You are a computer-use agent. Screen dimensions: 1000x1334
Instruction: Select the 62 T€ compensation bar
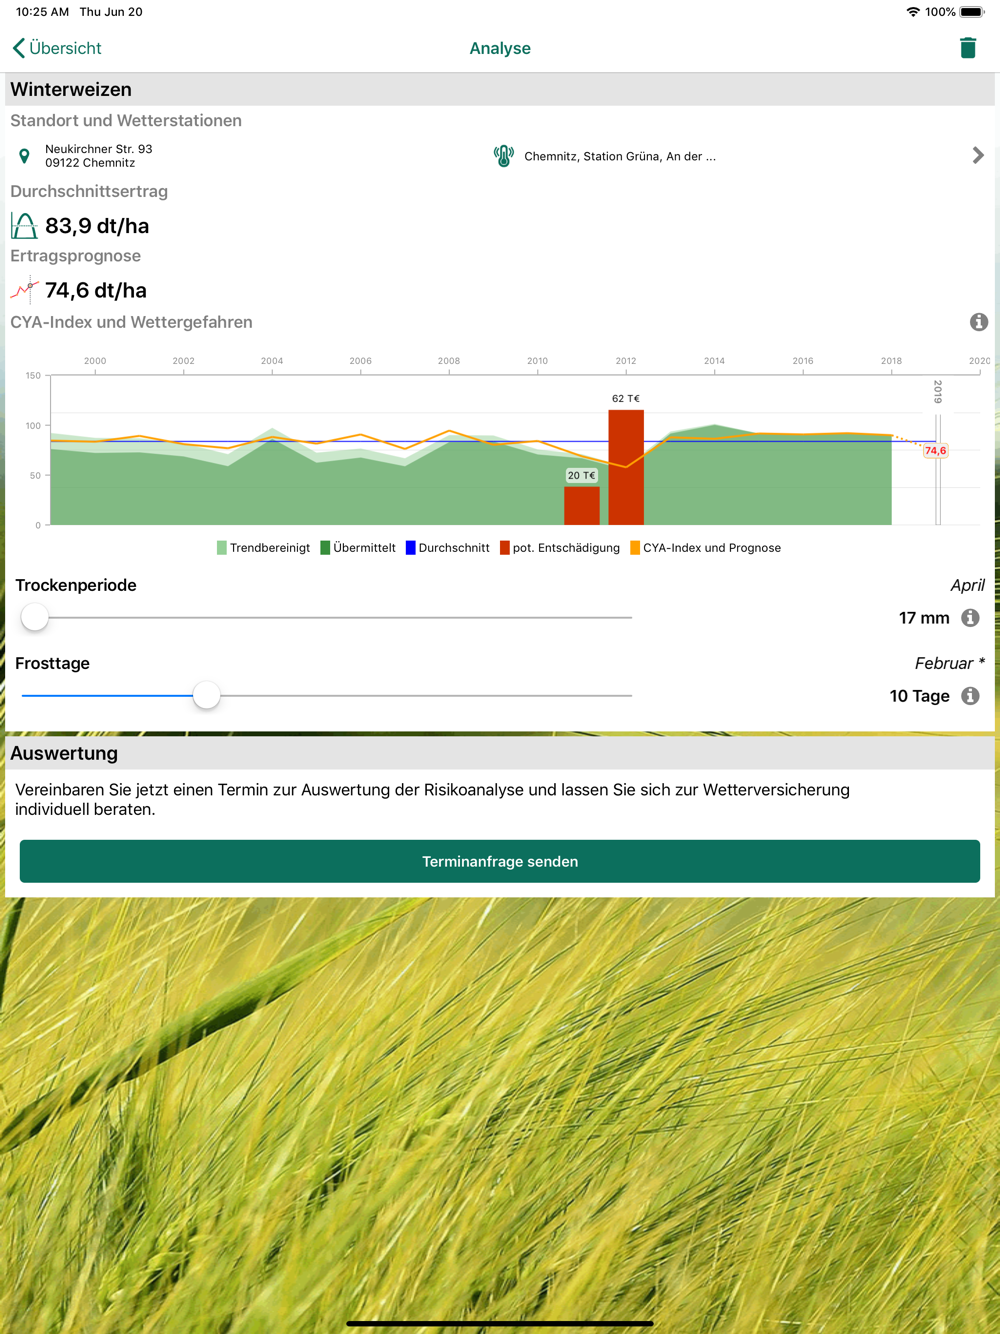[626, 467]
